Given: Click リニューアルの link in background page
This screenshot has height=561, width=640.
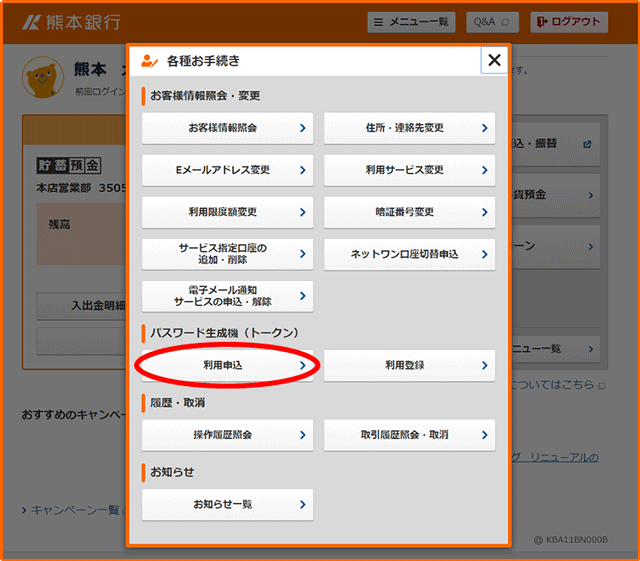Looking at the screenshot, I should [x=555, y=457].
